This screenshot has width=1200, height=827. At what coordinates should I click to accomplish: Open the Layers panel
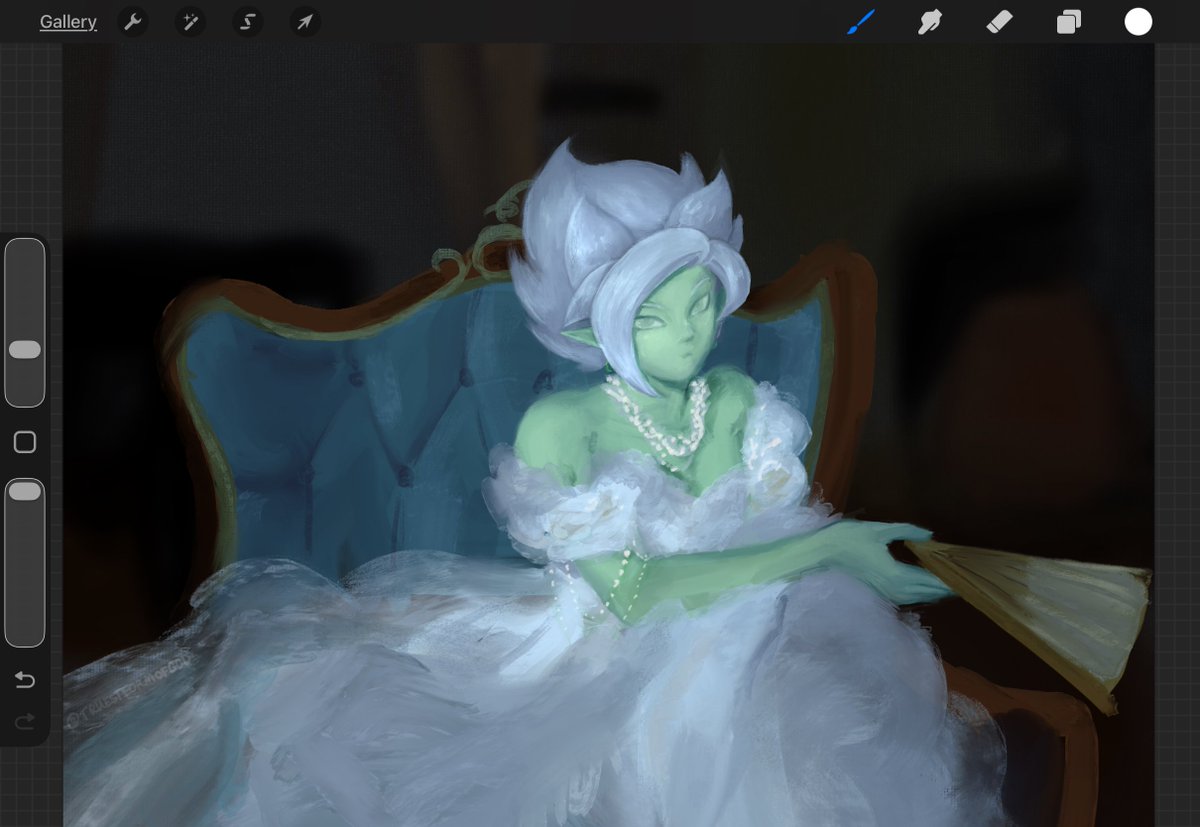(1069, 22)
